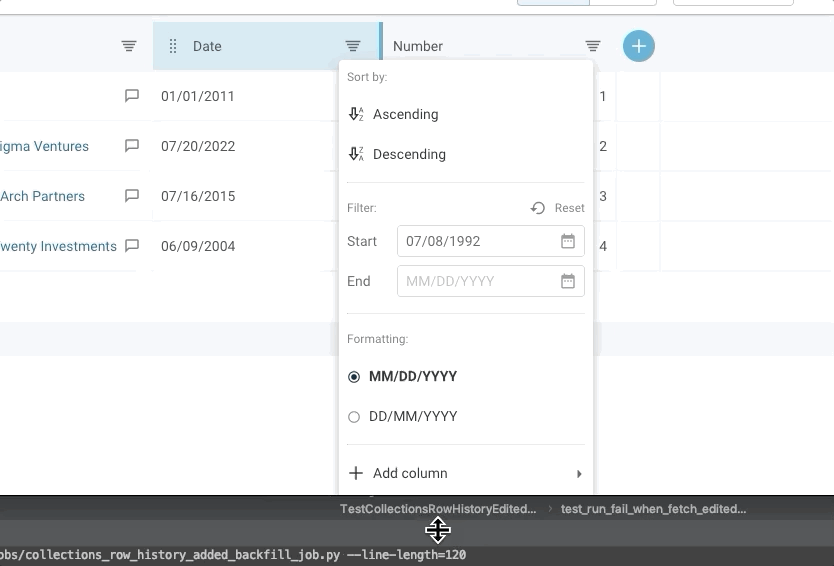
Task: Open Arch Partners link
Action: click(x=43, y=196)
